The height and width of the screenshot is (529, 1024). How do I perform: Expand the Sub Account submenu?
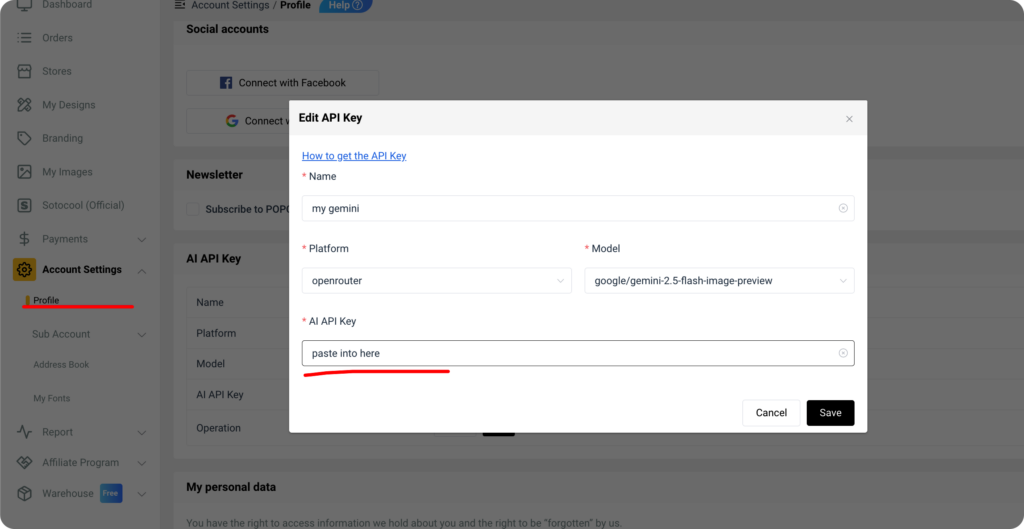coord(141,334)
